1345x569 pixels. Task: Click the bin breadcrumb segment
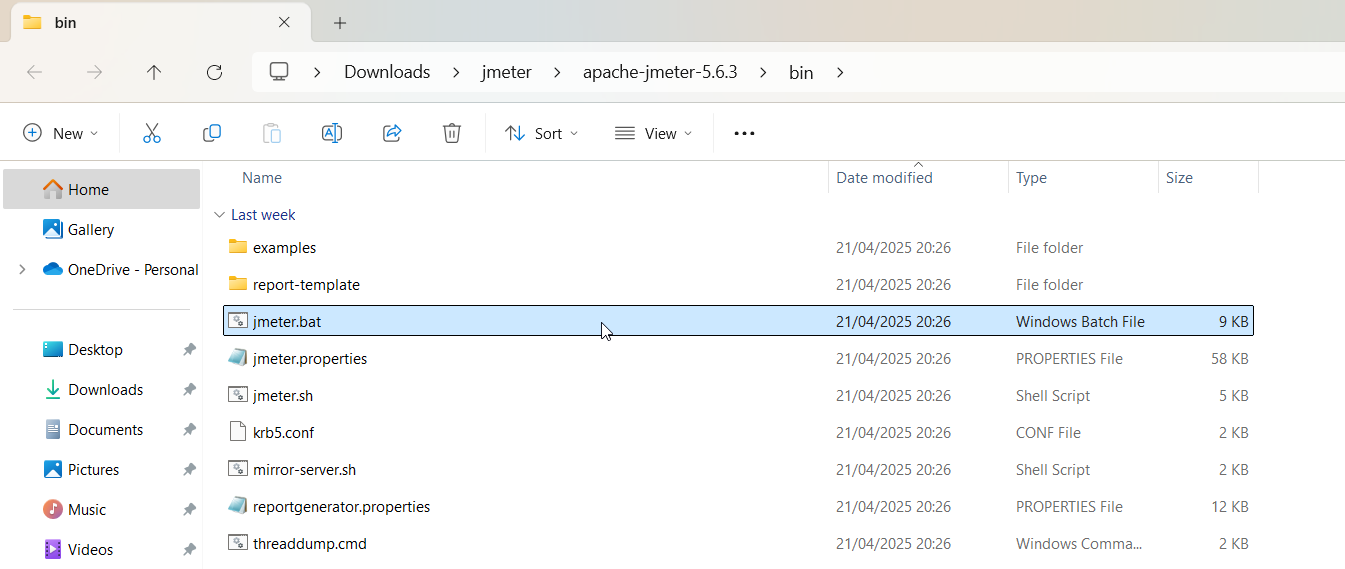click(x=801, y=72)
